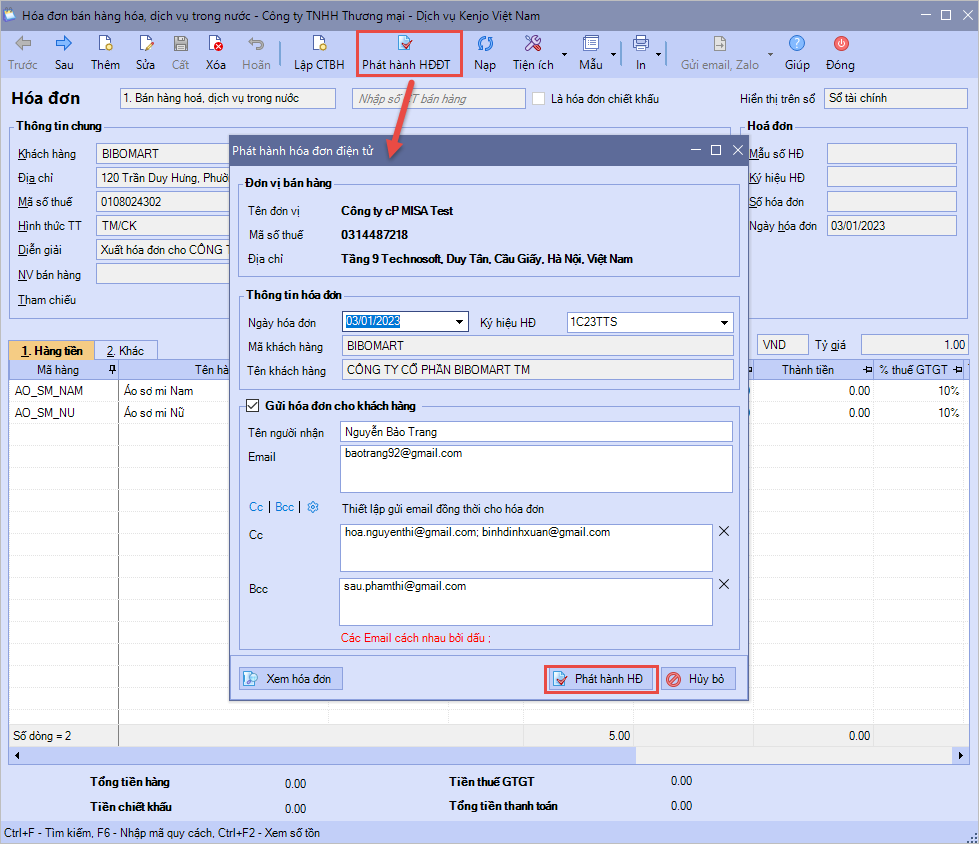Click the Phát hành HĐĐT toolbar icon
Screen dimensions: 979x844
406,44
